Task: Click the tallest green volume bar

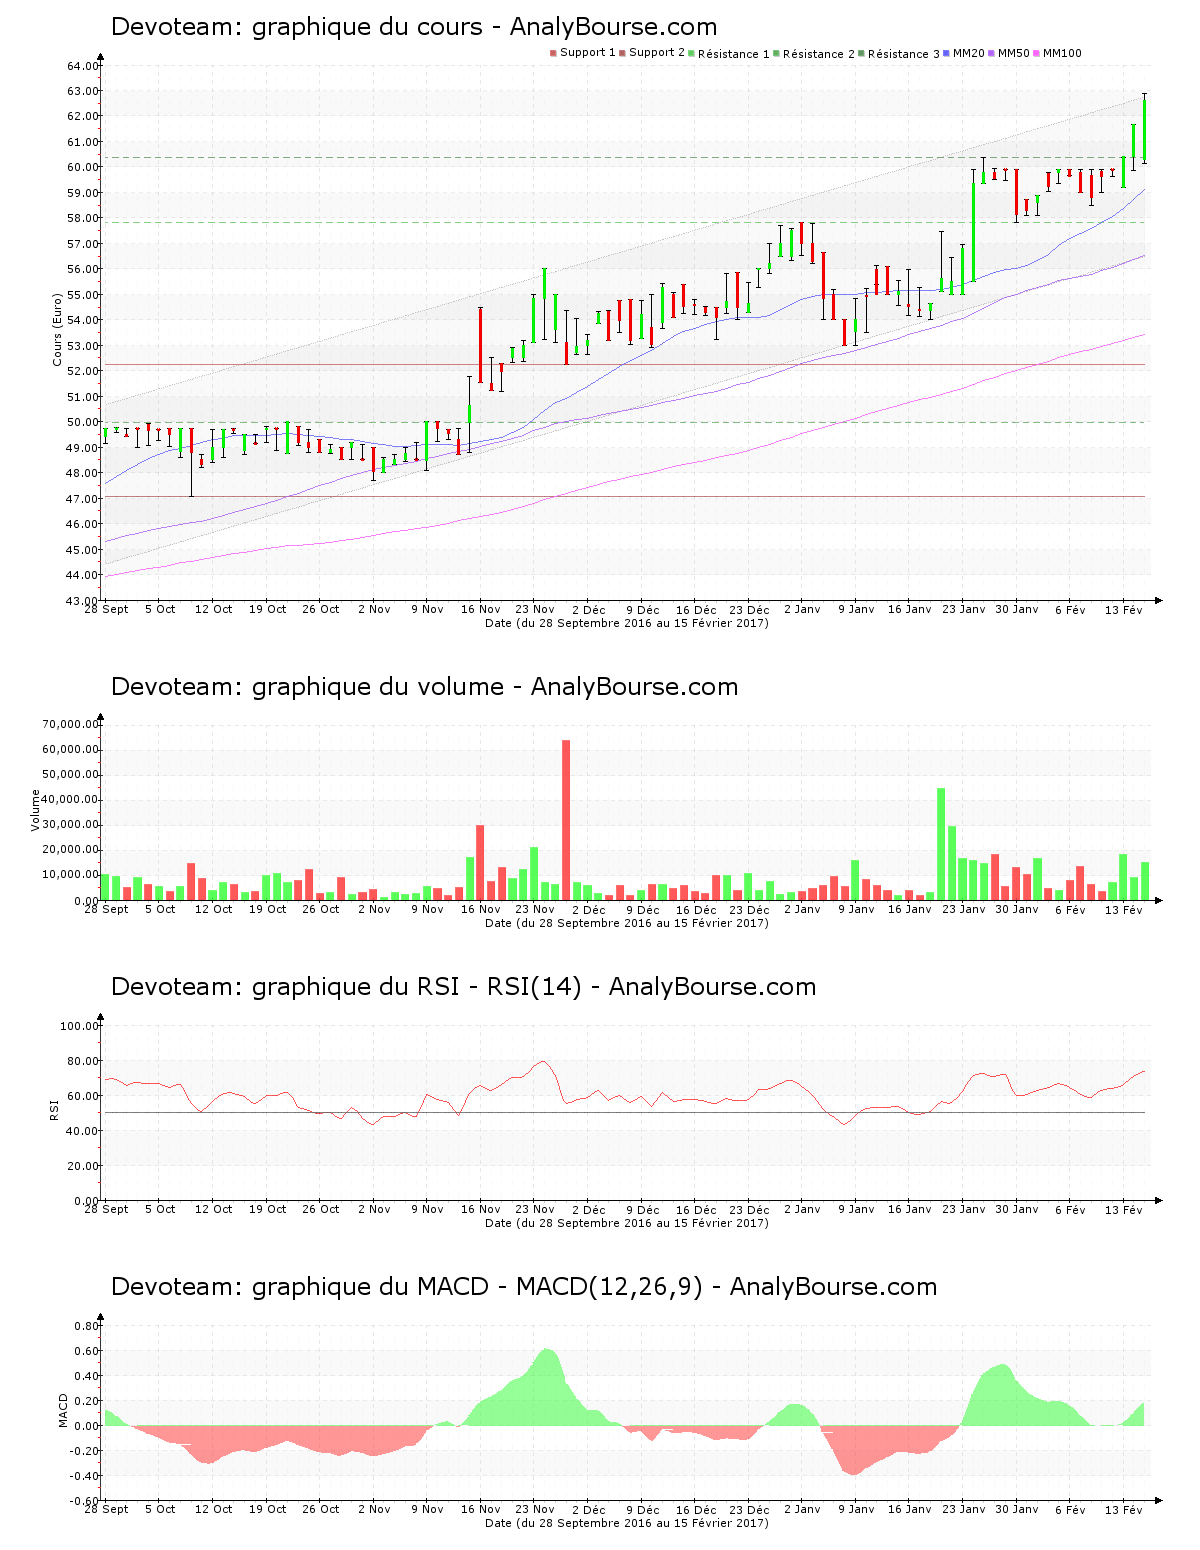Action: click(941, 844)
